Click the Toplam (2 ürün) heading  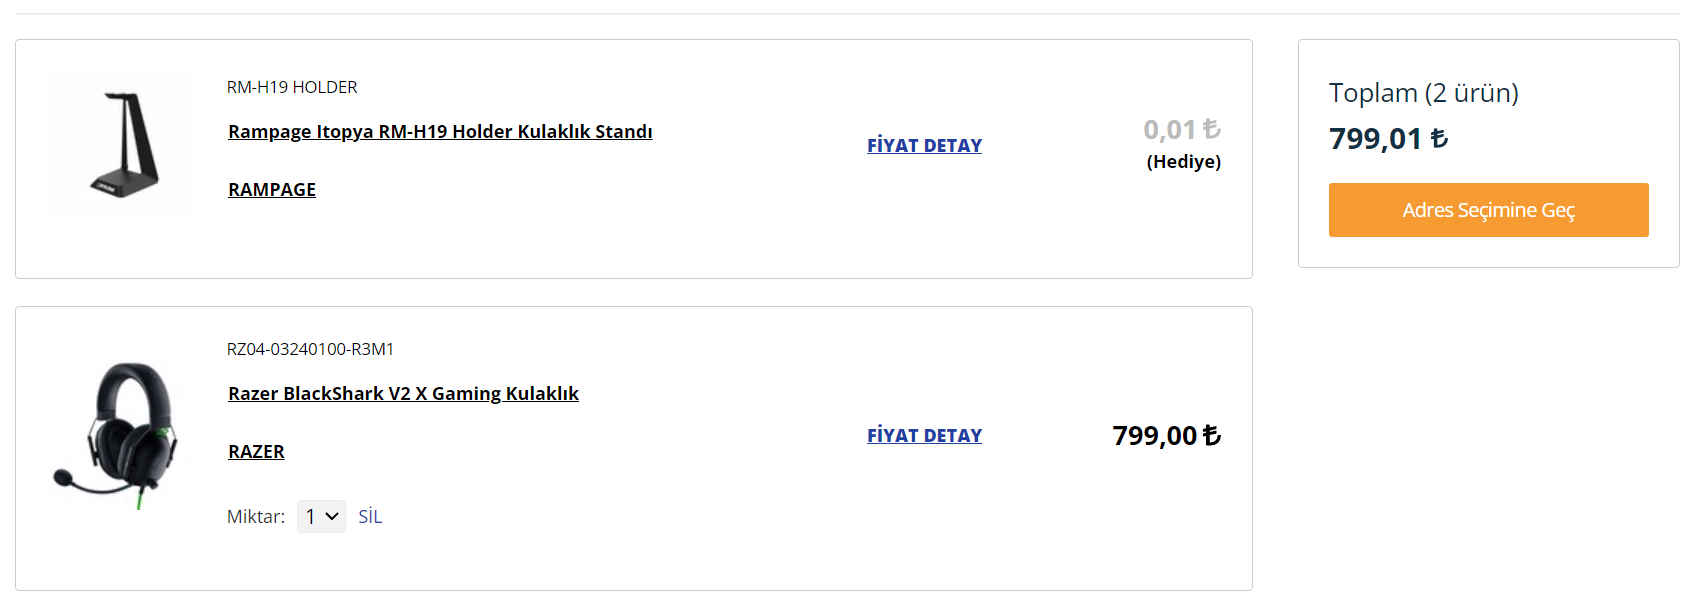pos(1423,93)
